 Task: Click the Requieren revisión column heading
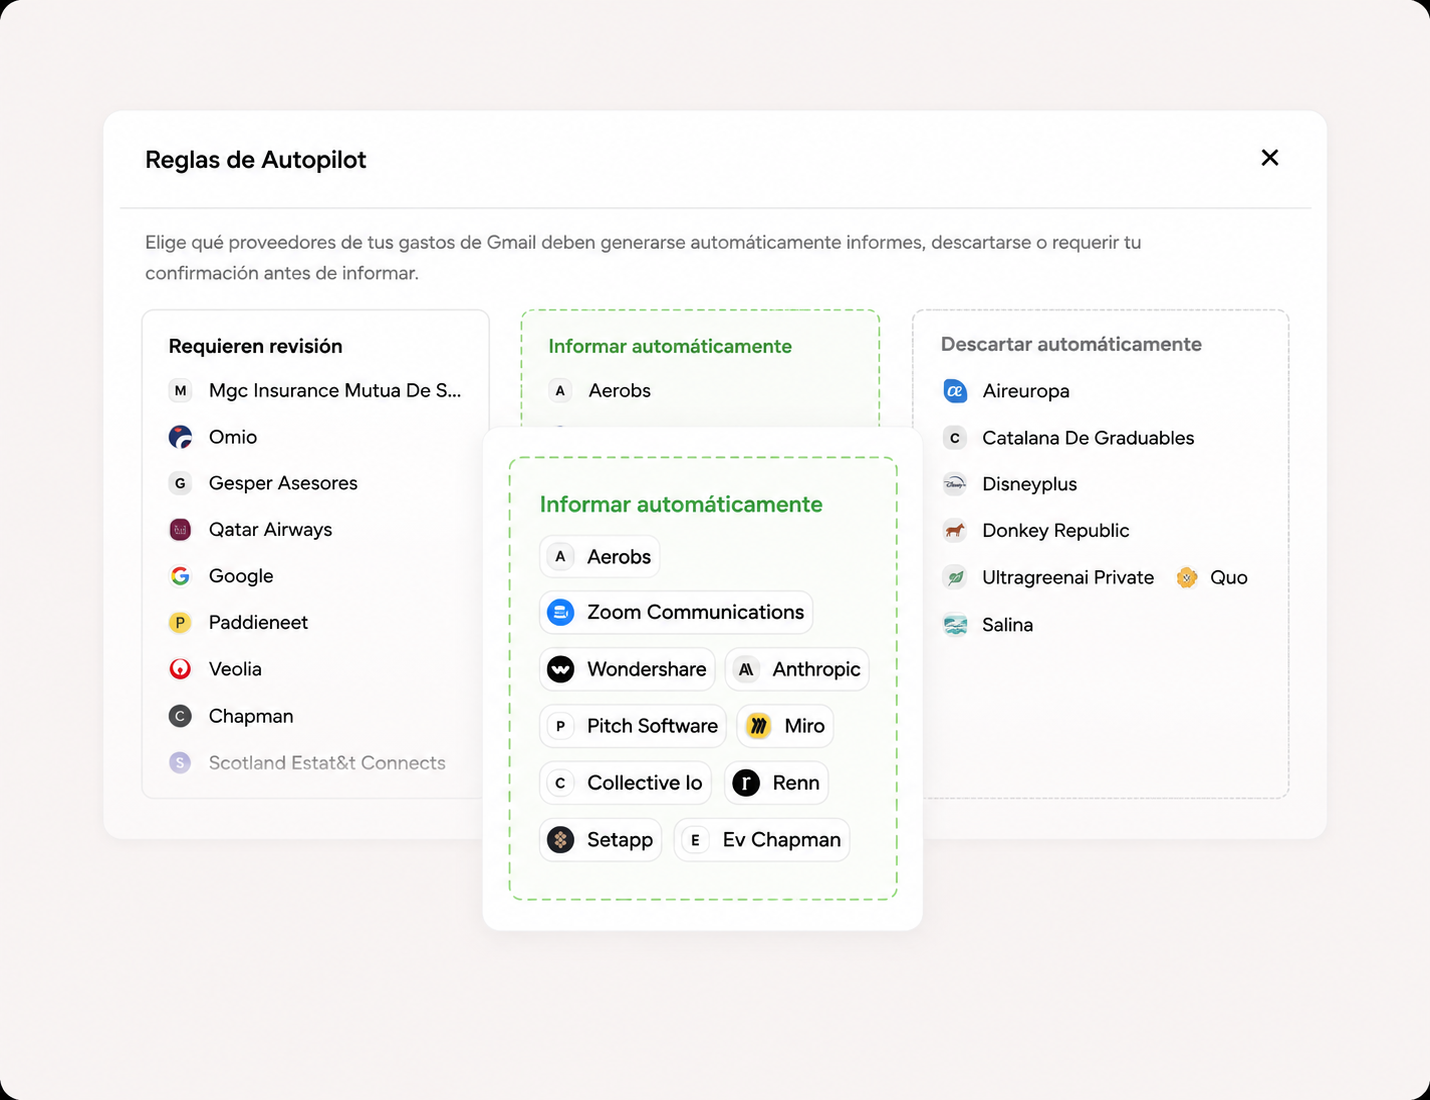pyautogui.click(x=255, y=346)
